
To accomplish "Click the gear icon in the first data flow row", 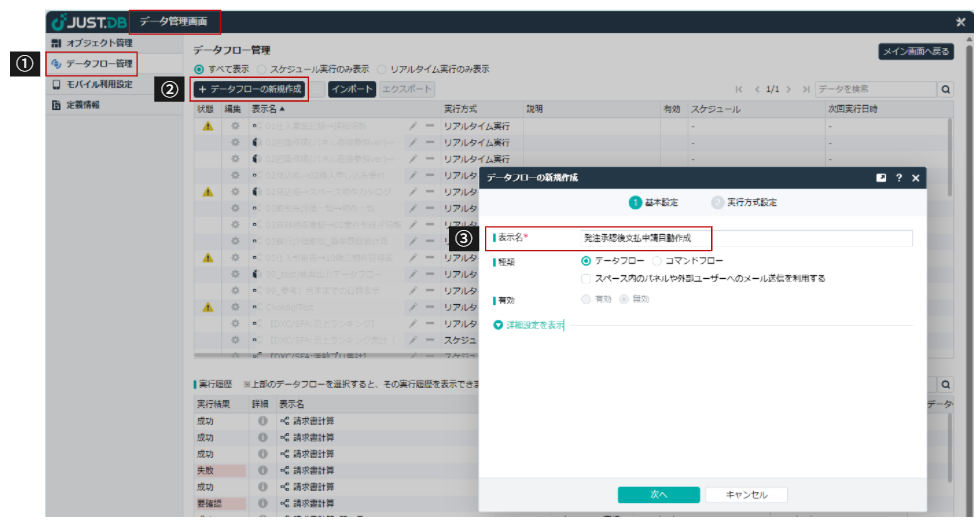I will click(x=235, y=127).
